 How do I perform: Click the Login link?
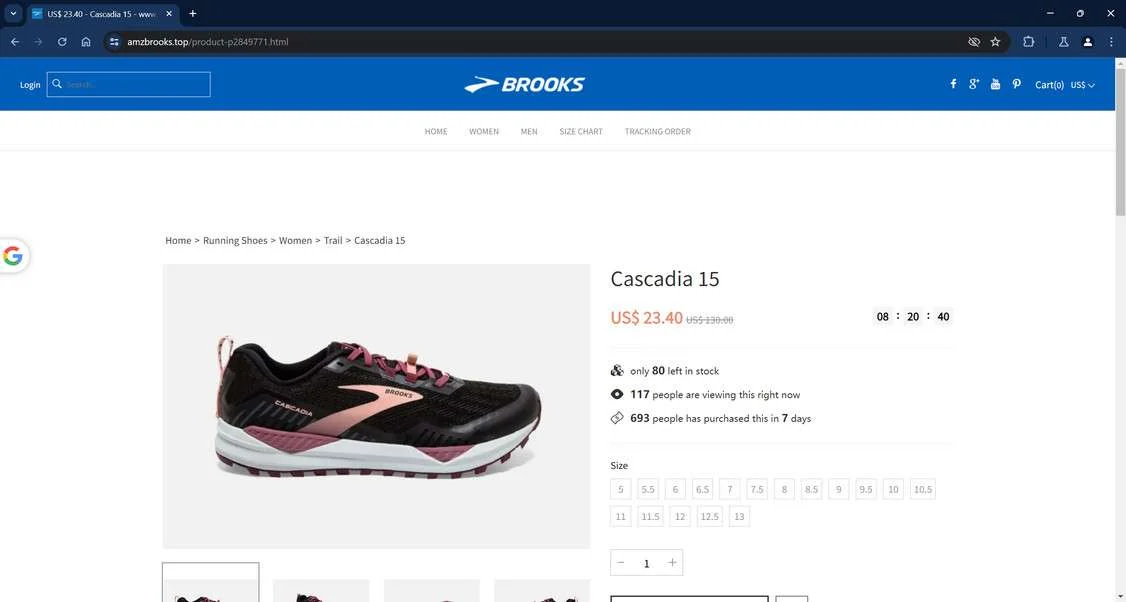point(30,85)
